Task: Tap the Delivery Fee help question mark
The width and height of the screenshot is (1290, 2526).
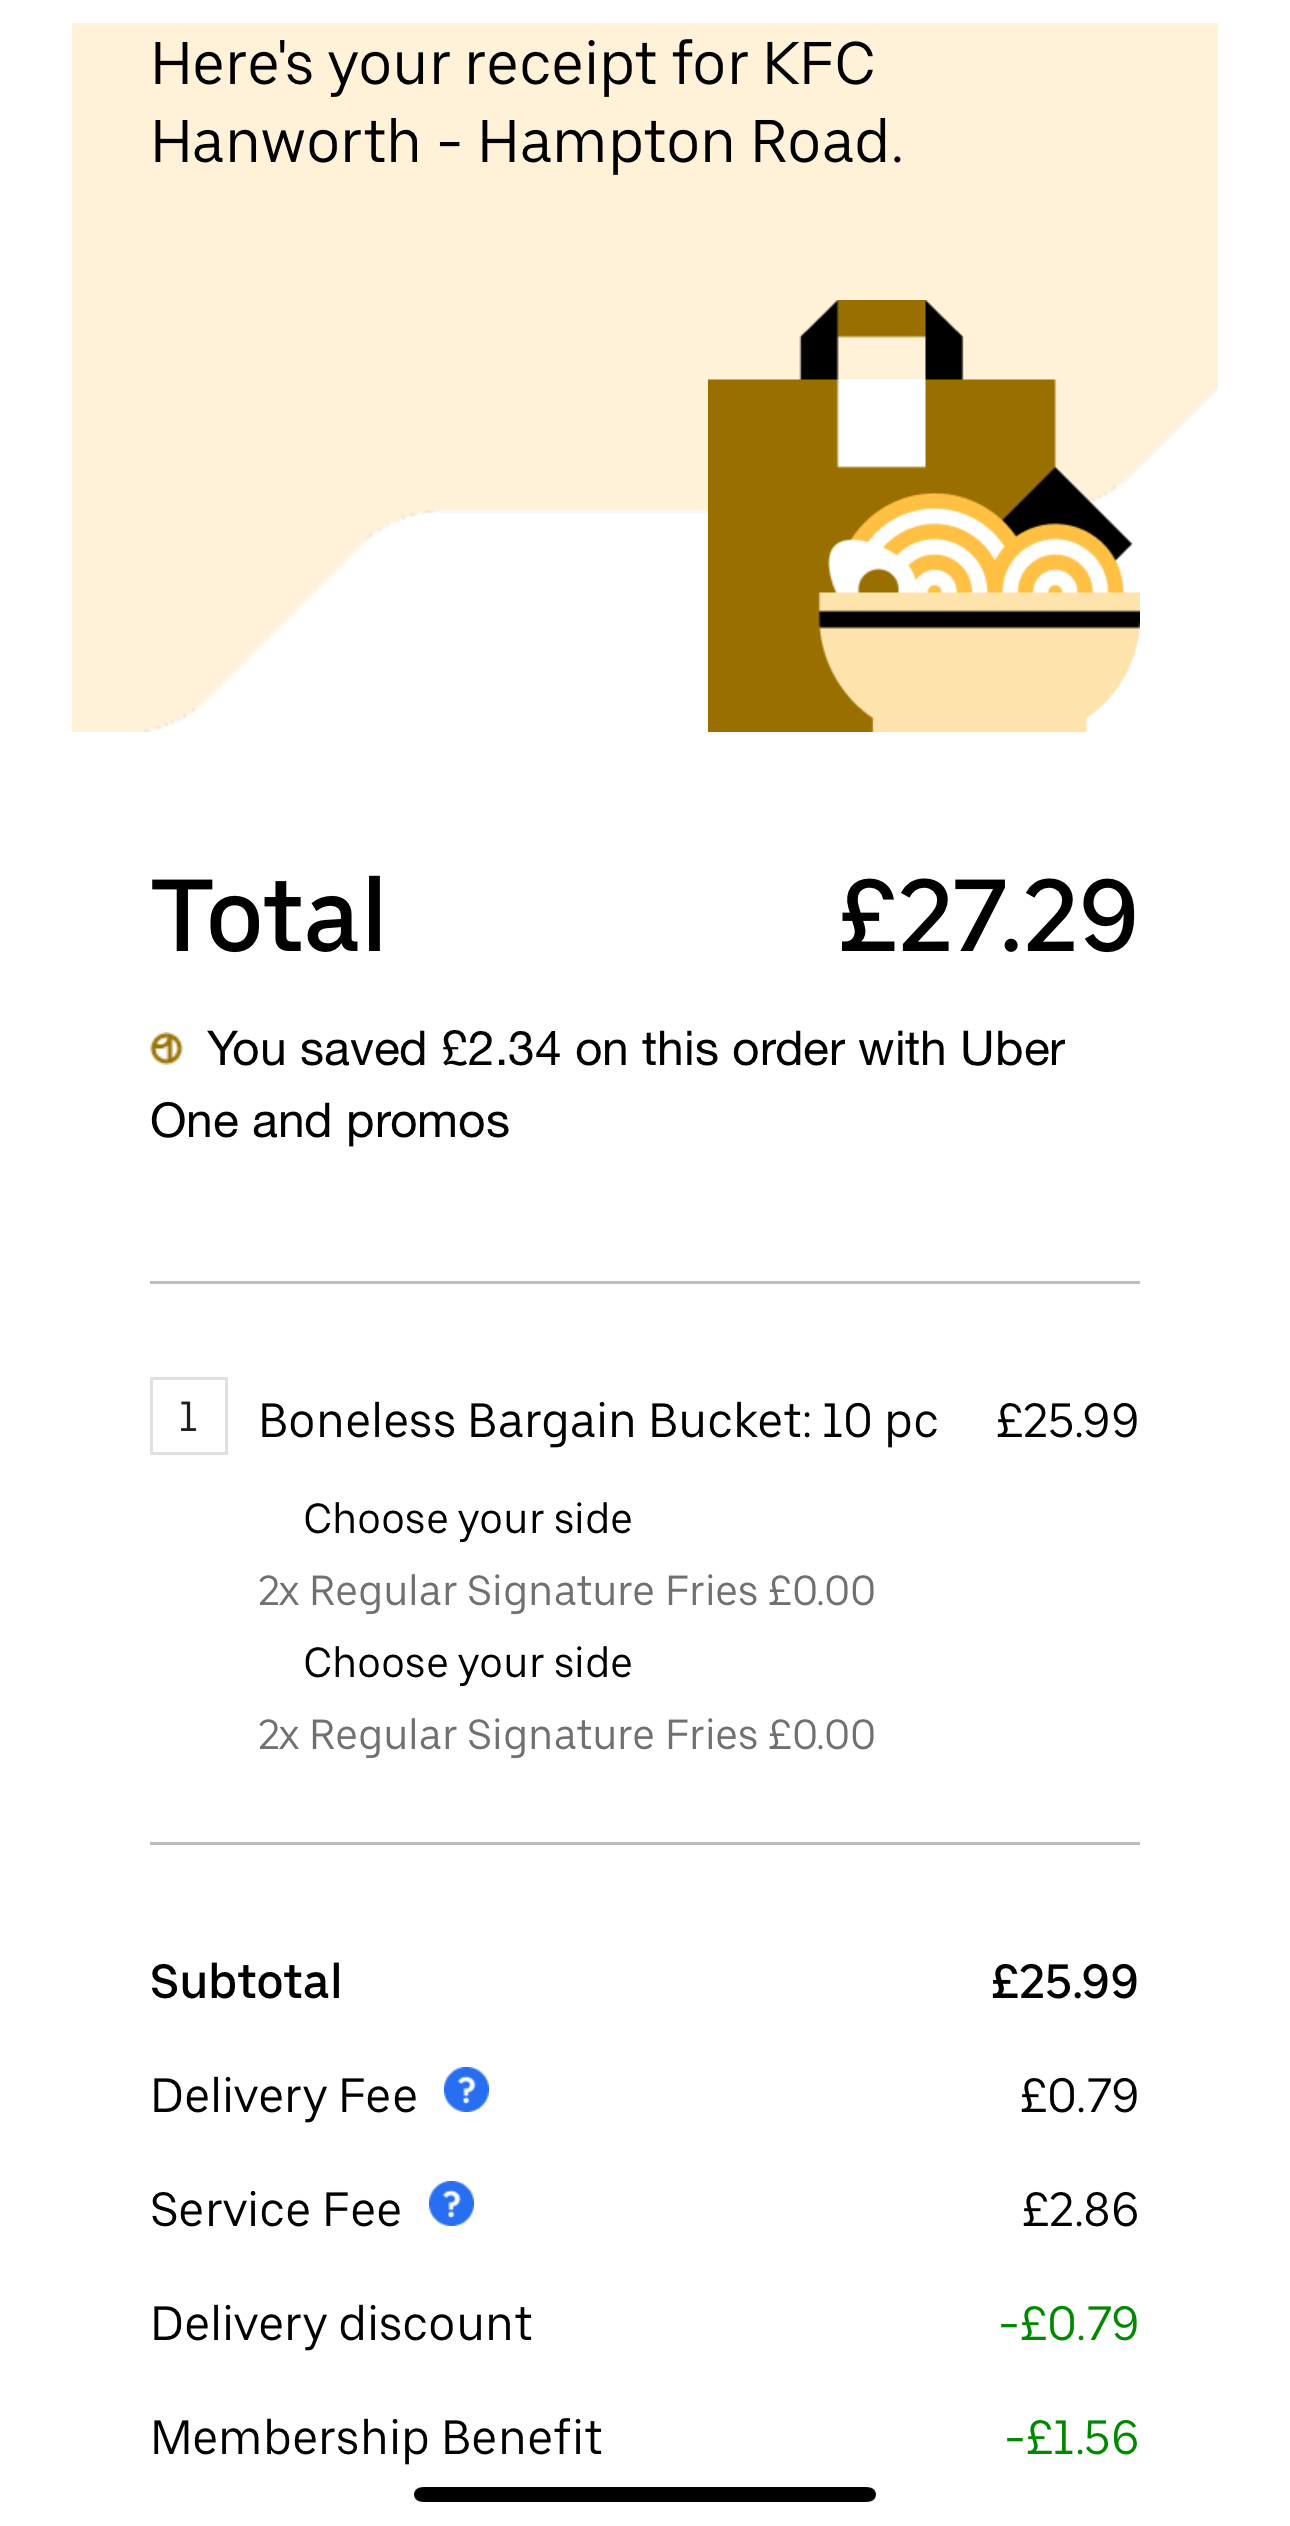Action: [466, 2090]
